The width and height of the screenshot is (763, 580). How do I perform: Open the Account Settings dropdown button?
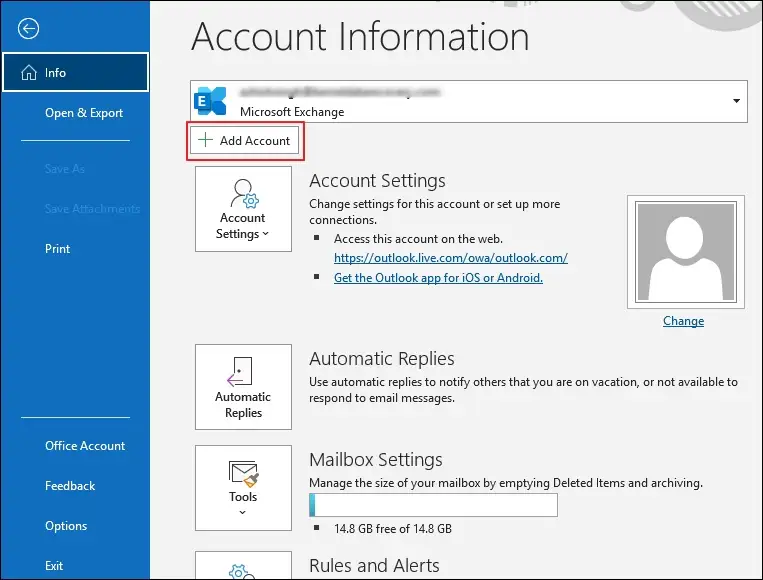point(243,209)
